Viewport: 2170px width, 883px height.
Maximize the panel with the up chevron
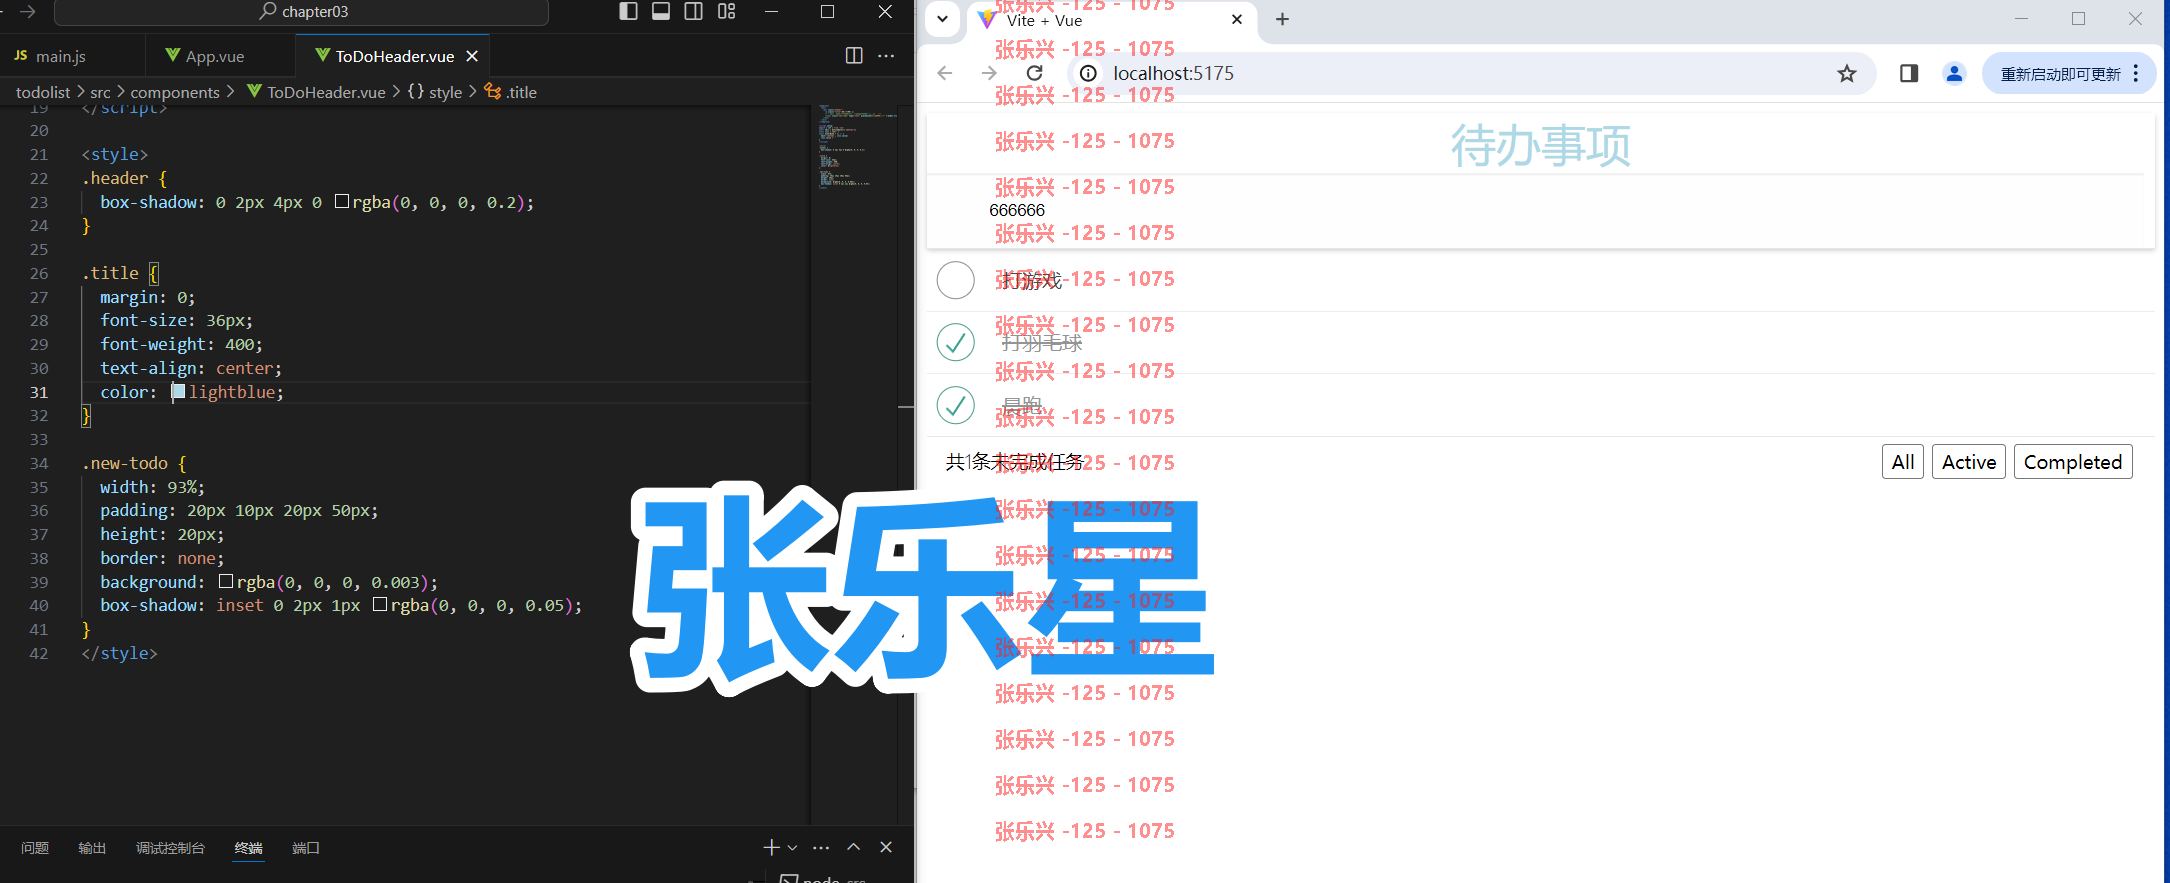pyautogui.click(x=854, y=847)
